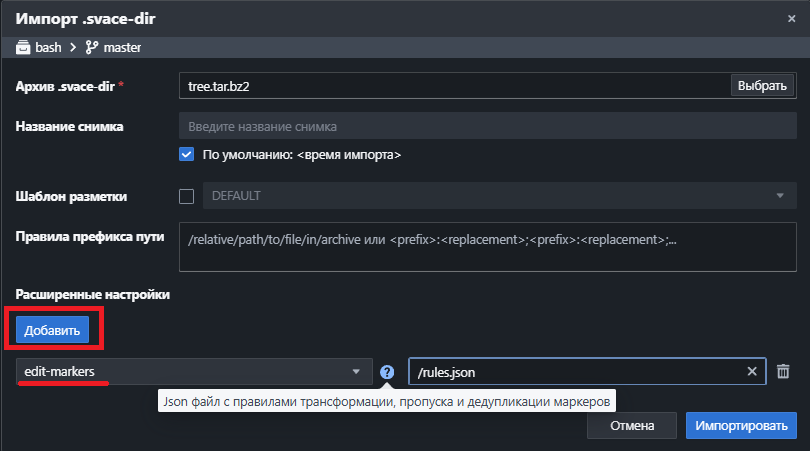Click into the /rules.json value field
810x451 pixels.
click(x=575, y=372)
